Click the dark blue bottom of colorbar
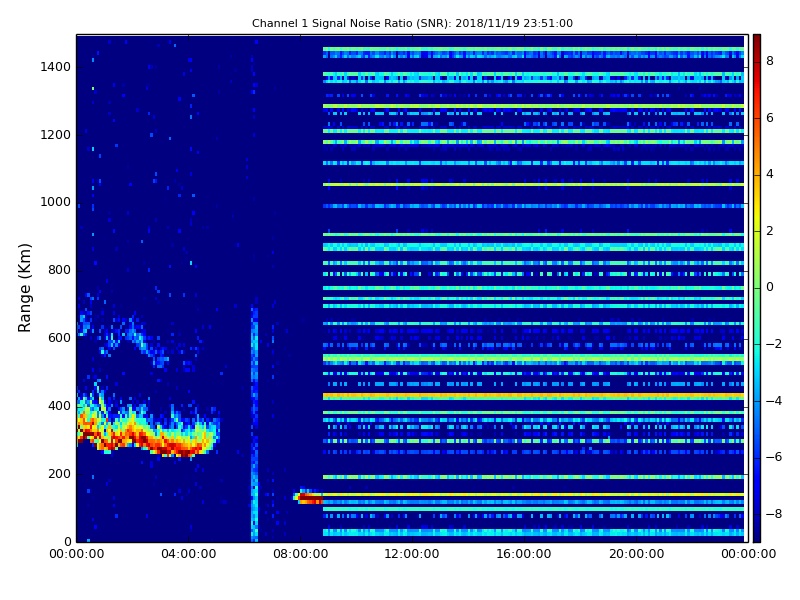800x600 pixels. pyautogui.click(x=757, y=533)
